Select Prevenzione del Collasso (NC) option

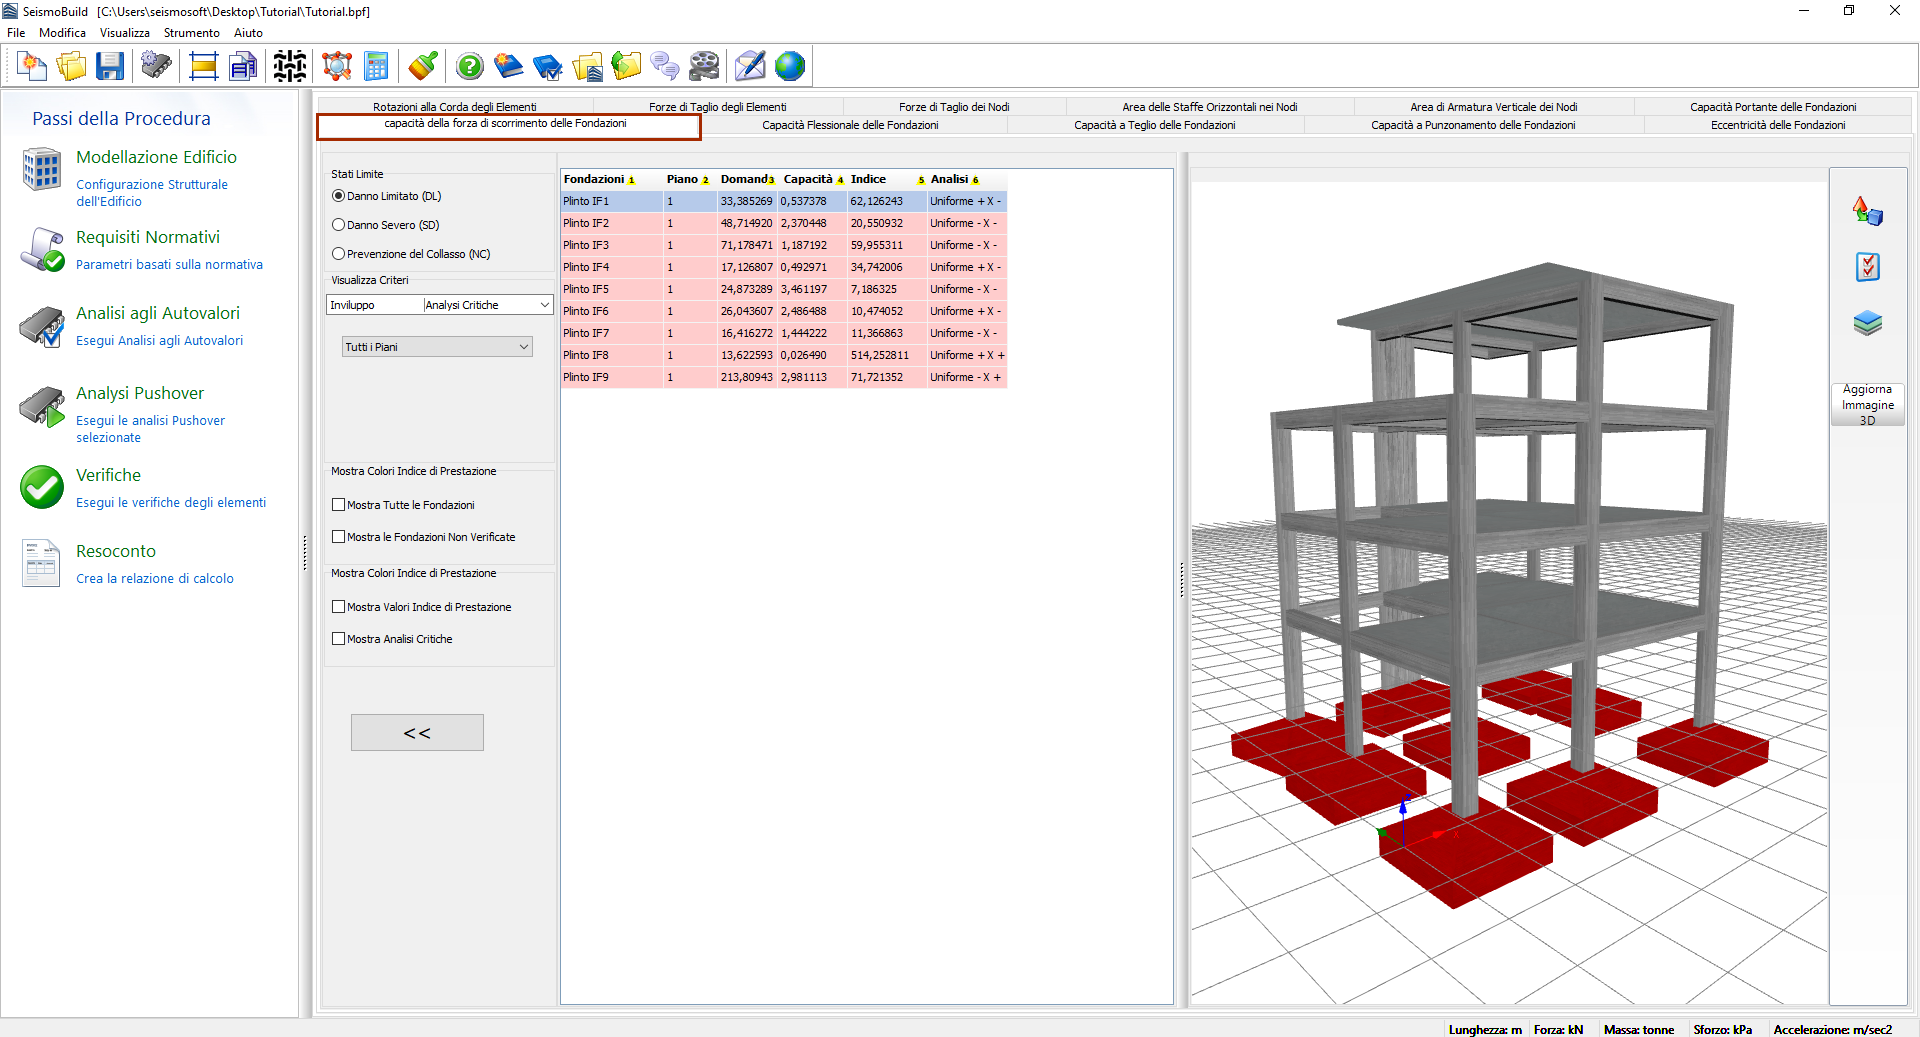tap(339, 254)
